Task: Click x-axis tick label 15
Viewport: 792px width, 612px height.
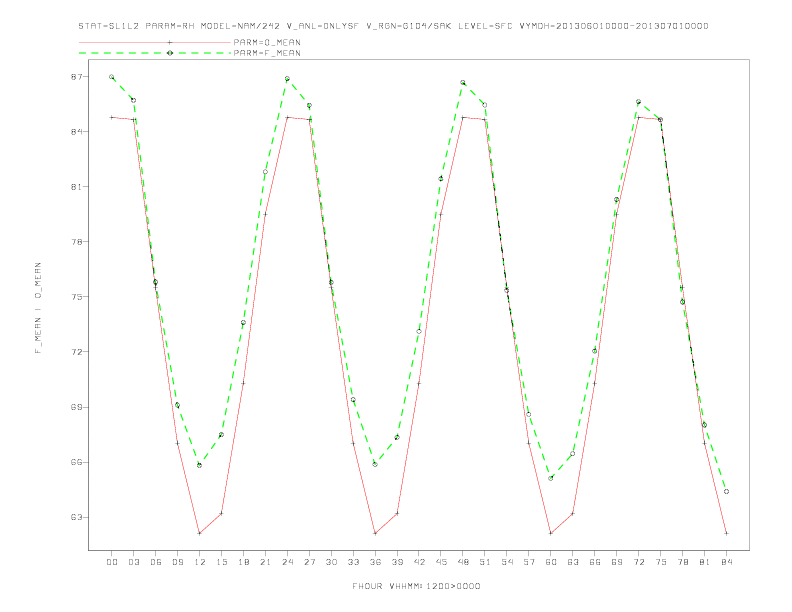Action: 221,562
